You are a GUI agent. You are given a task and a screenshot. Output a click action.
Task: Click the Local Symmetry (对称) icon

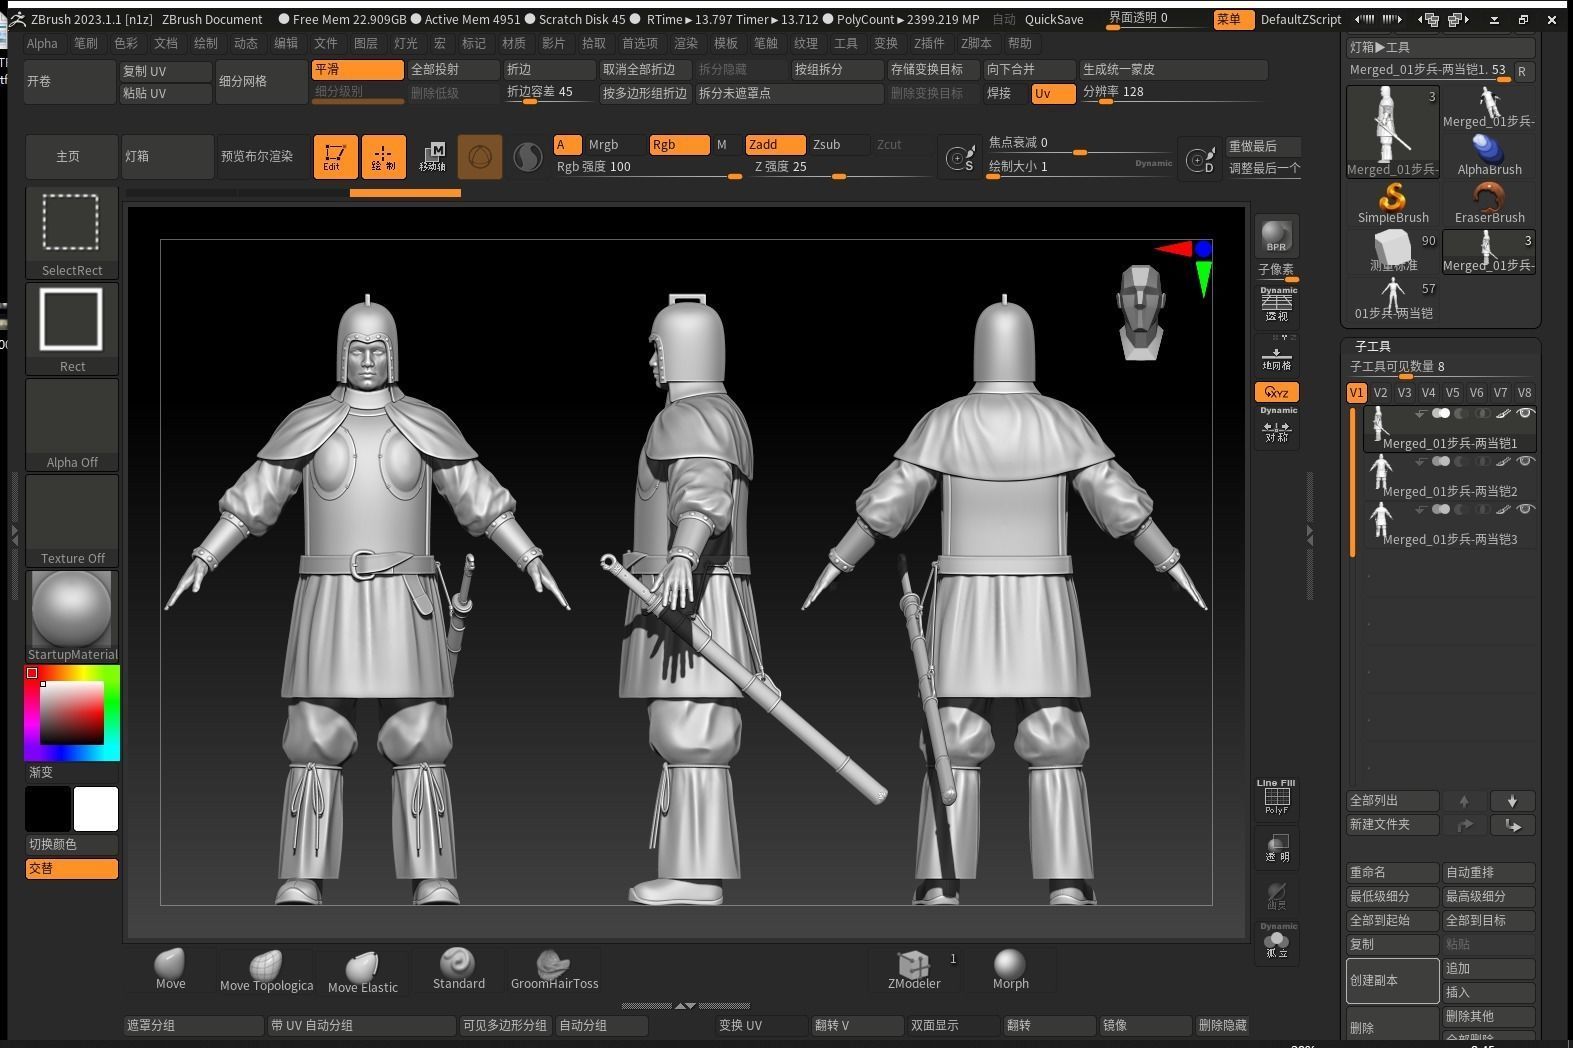coord(1277,429)
